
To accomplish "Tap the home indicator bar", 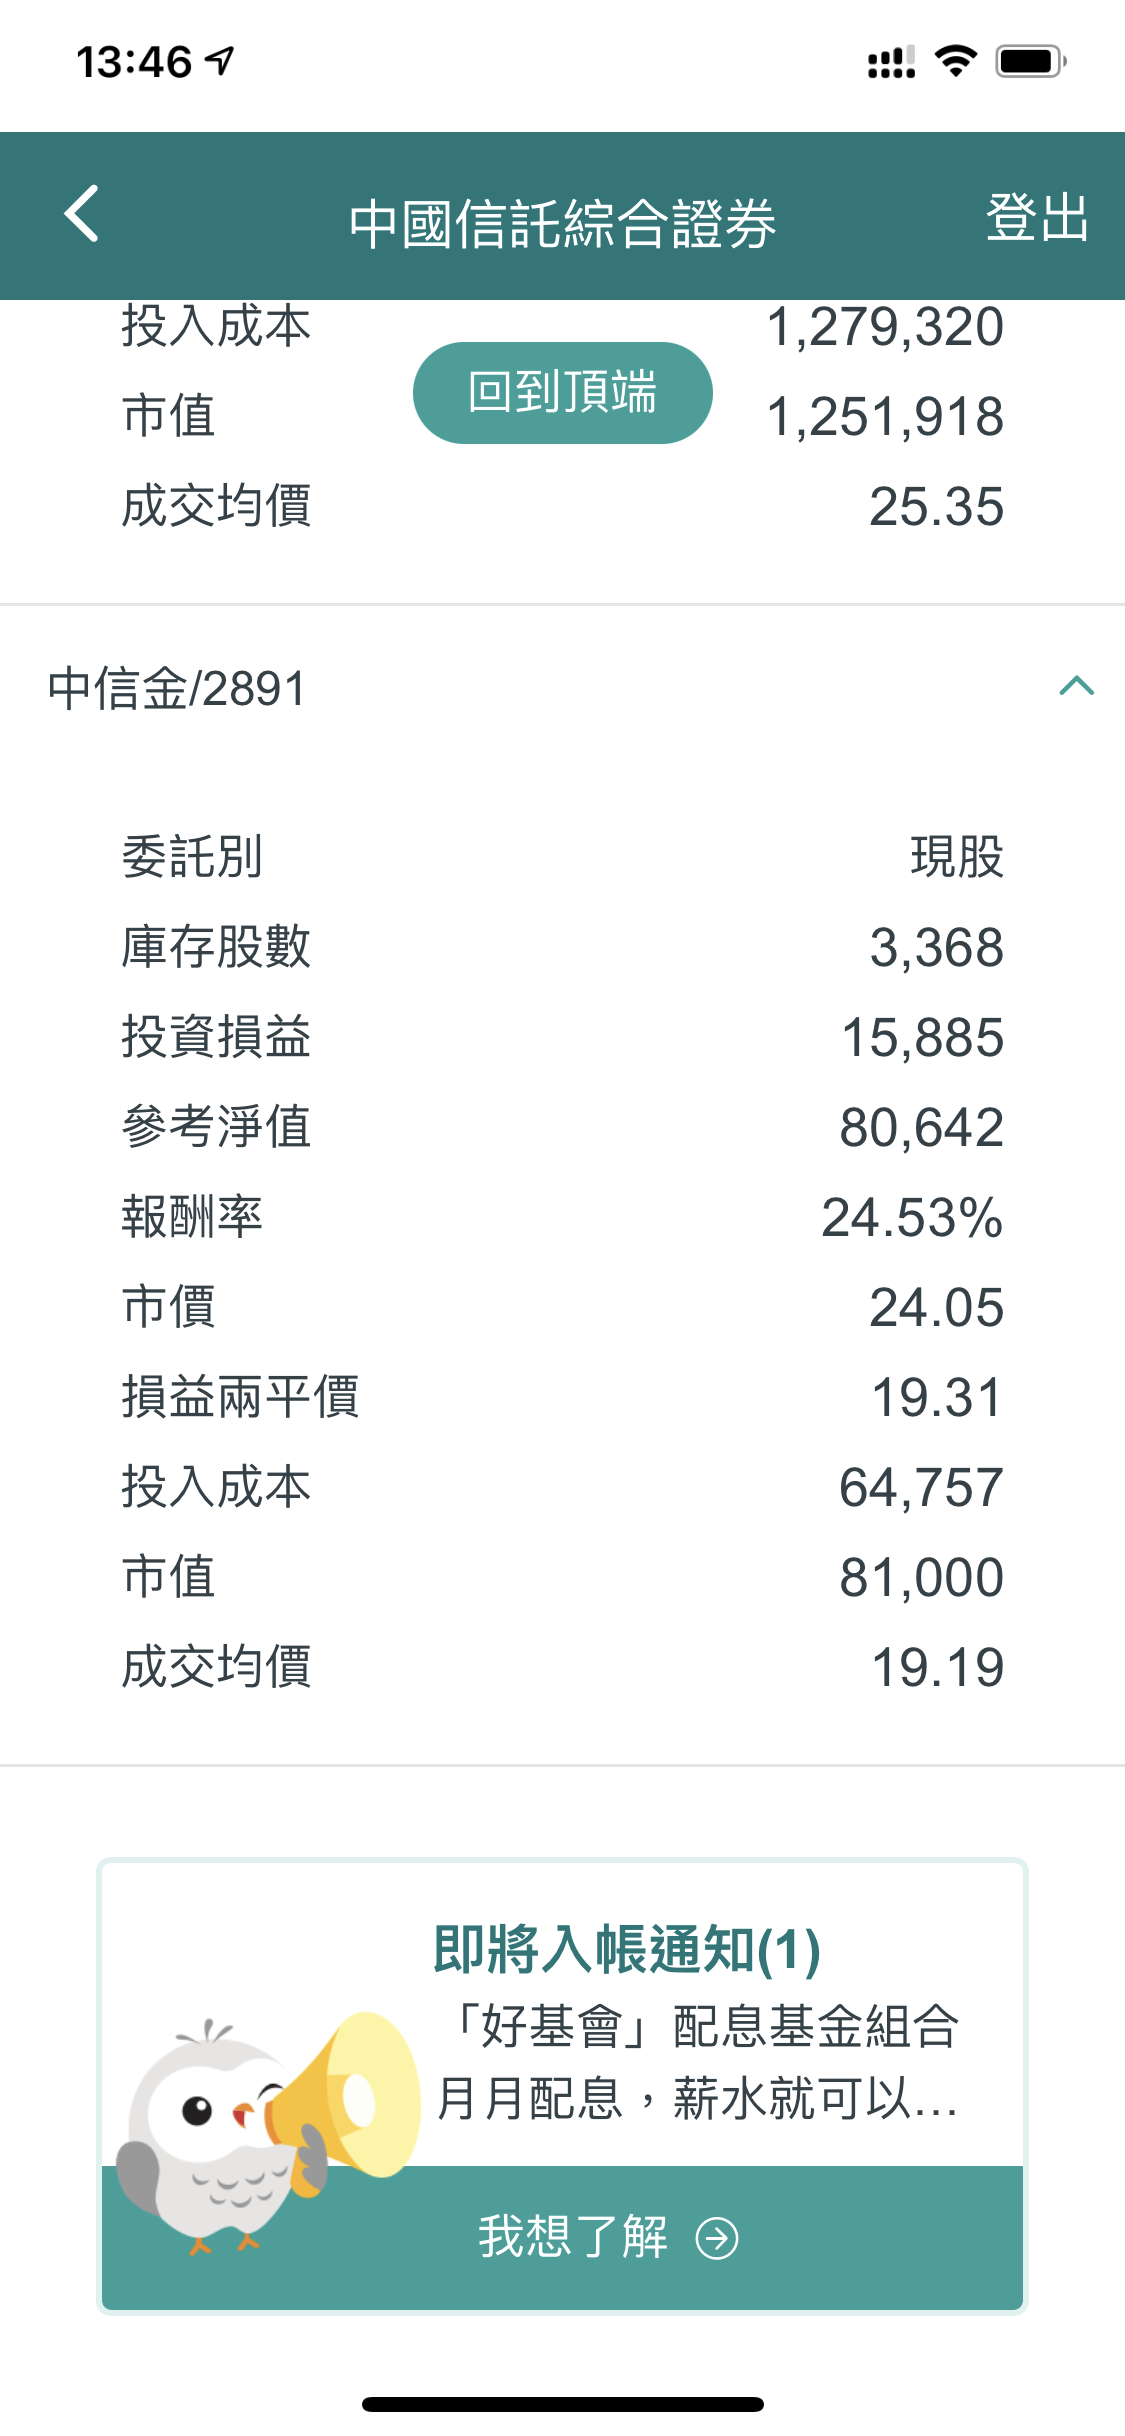I will [x=562, y=2404].
